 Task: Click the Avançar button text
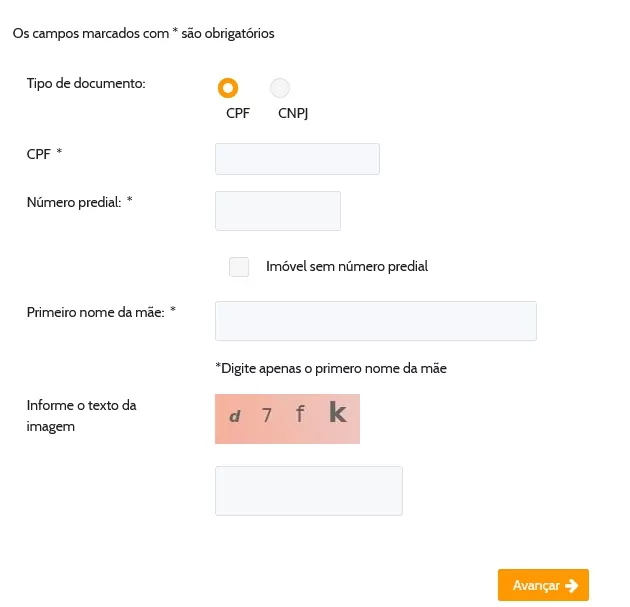point(536,586)
